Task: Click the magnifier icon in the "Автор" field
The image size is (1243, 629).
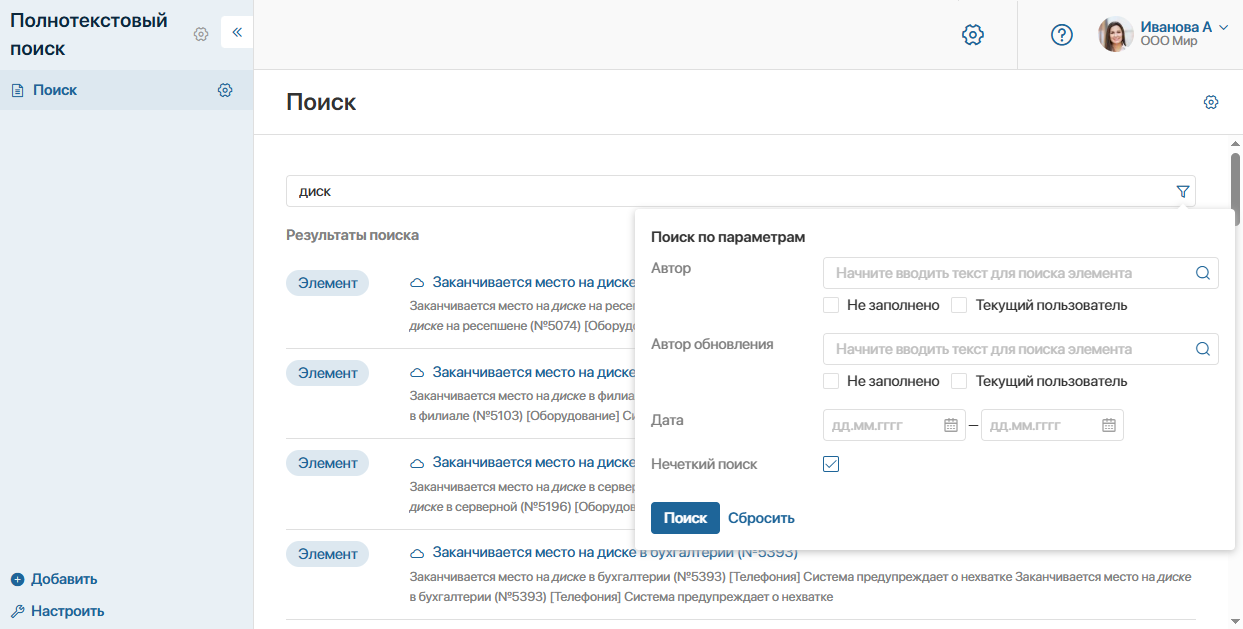Action: coord(1203,273)
